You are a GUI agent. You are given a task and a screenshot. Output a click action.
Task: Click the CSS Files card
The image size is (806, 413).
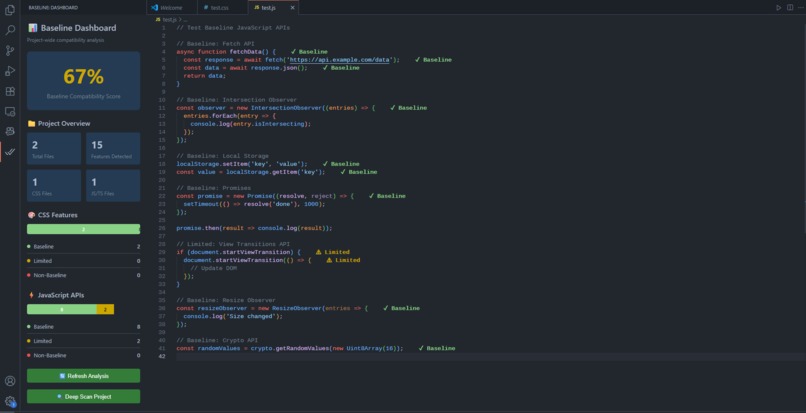click(x=54, y=186)
